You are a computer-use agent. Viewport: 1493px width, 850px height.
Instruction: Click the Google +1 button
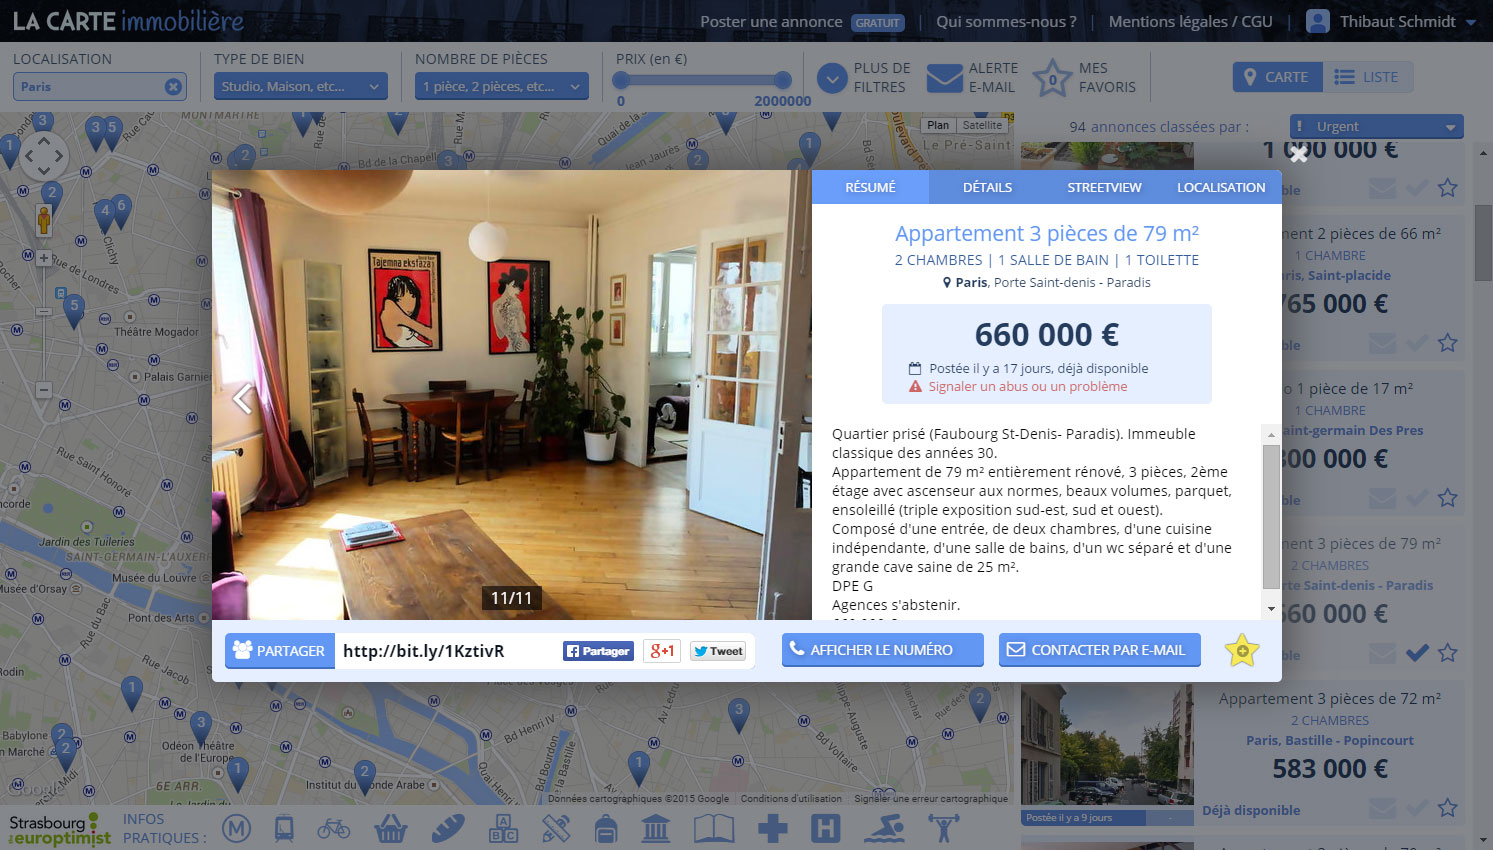point(661,651)
